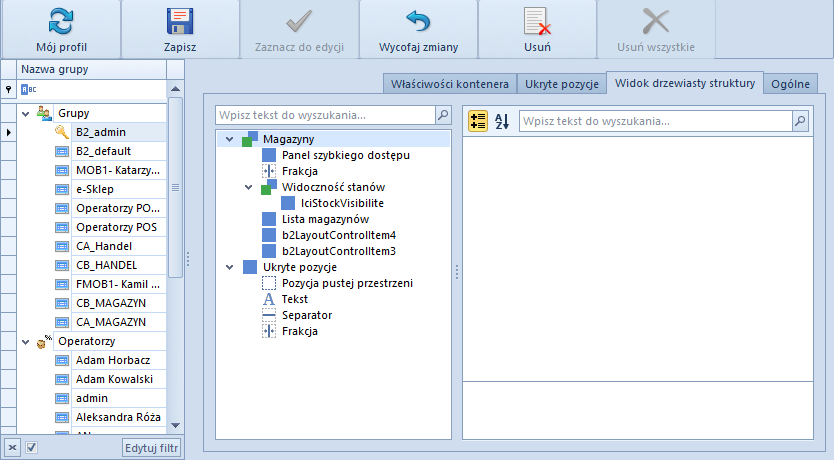Click the row indicator arrow for B2_admin
Screen dimensions: 834x460
9,132
